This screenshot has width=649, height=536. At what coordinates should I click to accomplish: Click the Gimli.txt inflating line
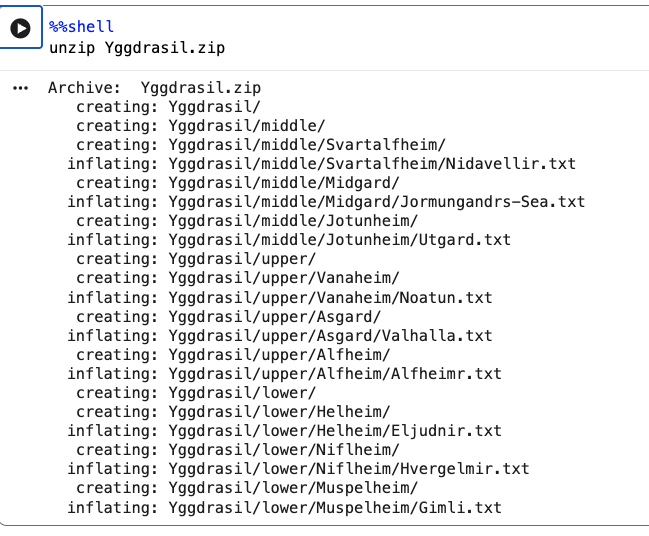coord(284,508)
